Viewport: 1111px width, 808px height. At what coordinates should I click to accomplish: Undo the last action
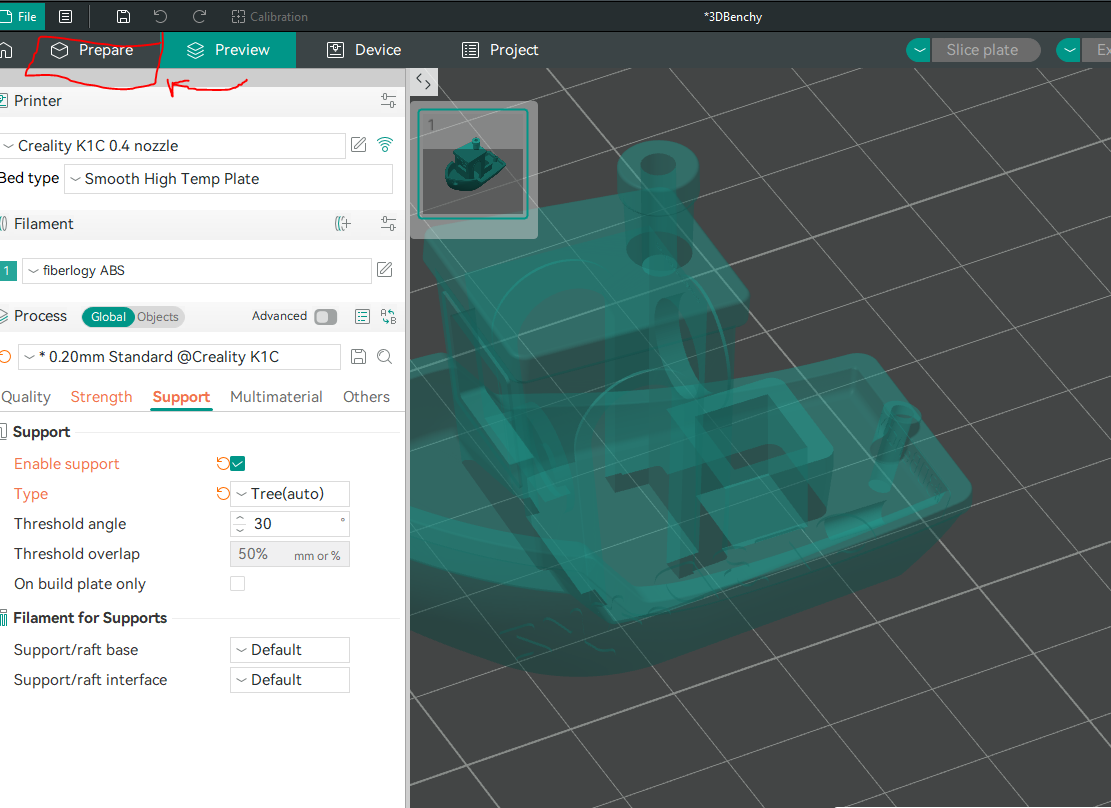pyautogui.click(x=161, y=16)
